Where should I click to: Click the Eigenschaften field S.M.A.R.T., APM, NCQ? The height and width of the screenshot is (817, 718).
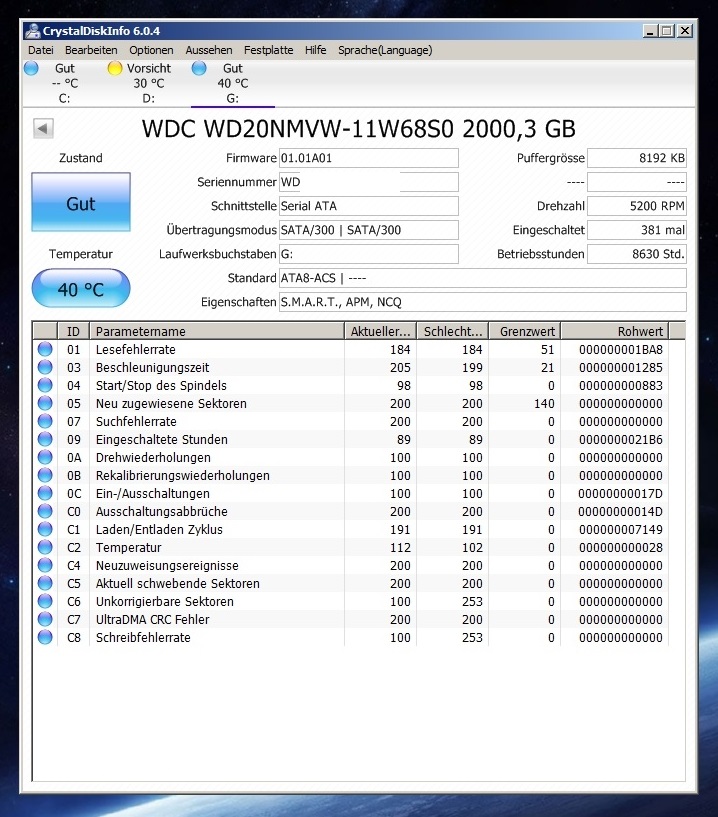[482, 302]
